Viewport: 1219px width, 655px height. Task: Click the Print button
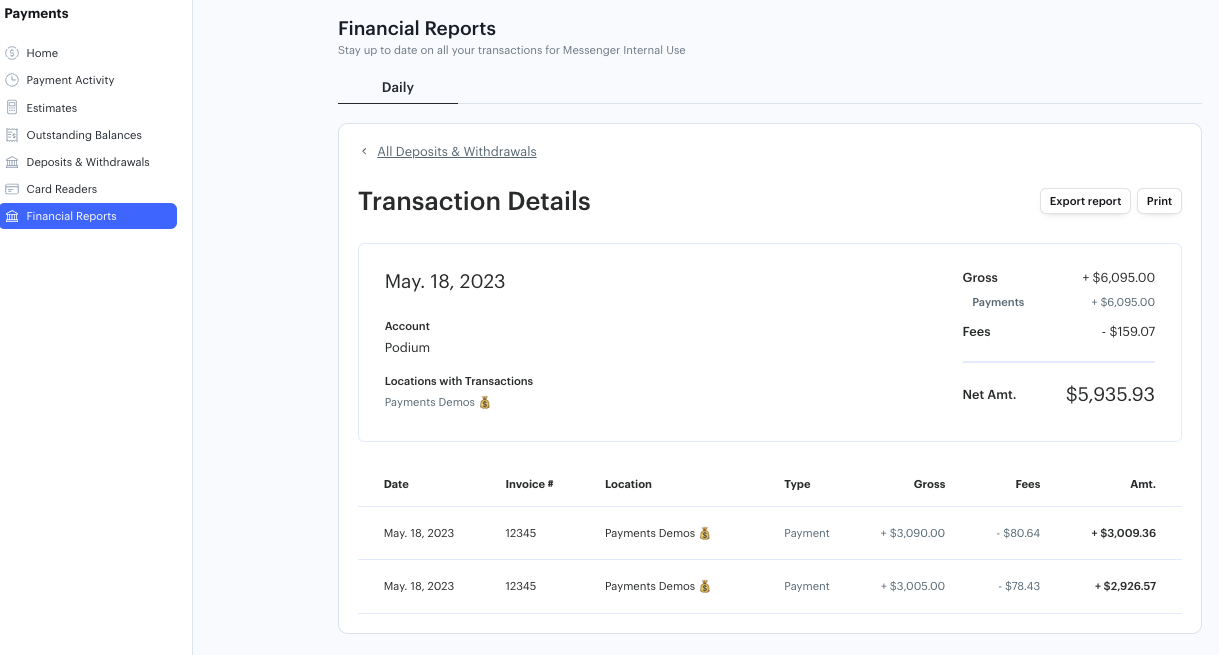point(1159,200)
